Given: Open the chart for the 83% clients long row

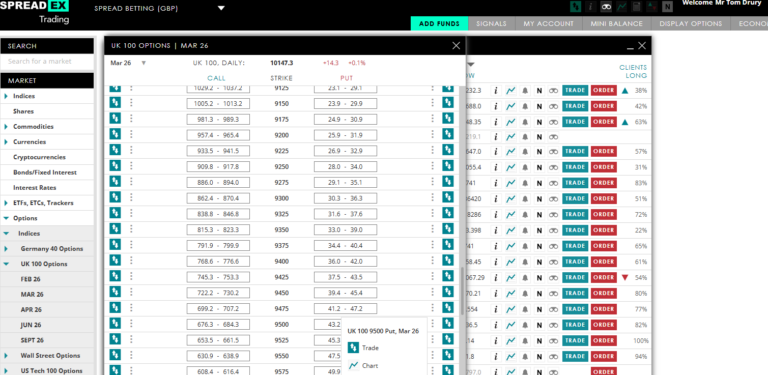Looking at the screenshot, I should coord(510,183).
